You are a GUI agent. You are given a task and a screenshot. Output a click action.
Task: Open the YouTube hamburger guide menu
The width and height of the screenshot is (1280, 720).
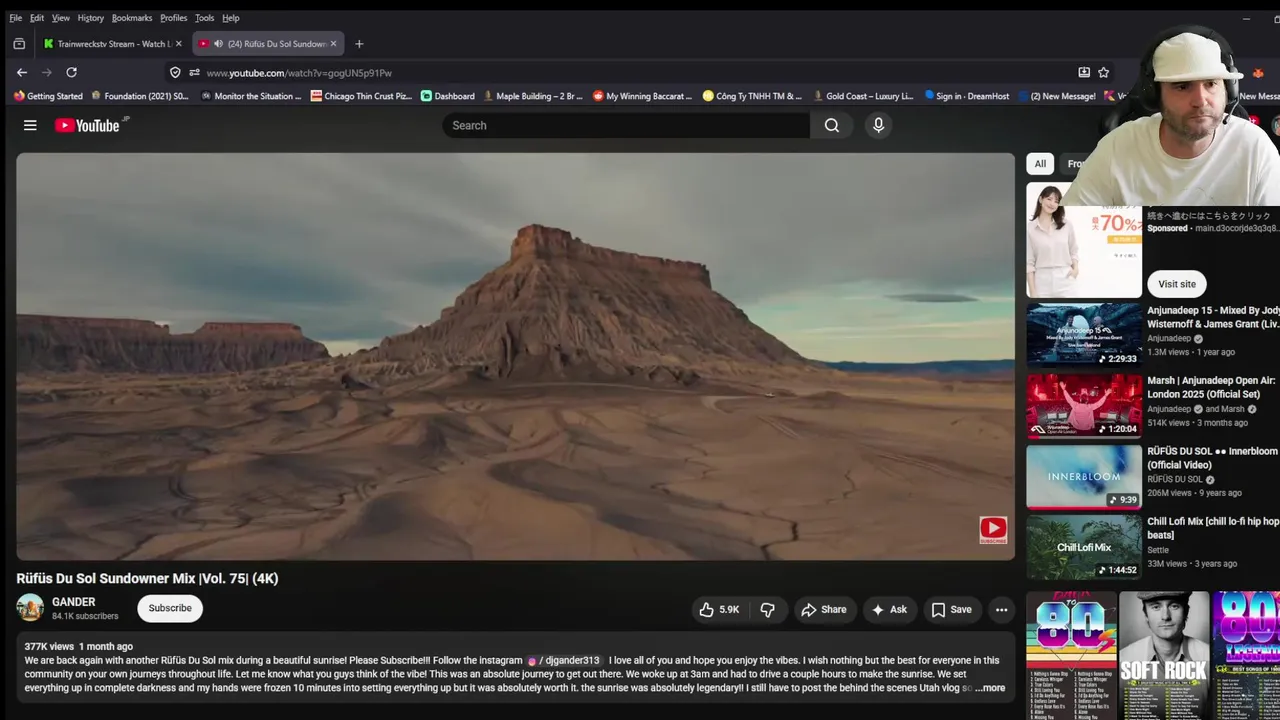tap(30, 125)
